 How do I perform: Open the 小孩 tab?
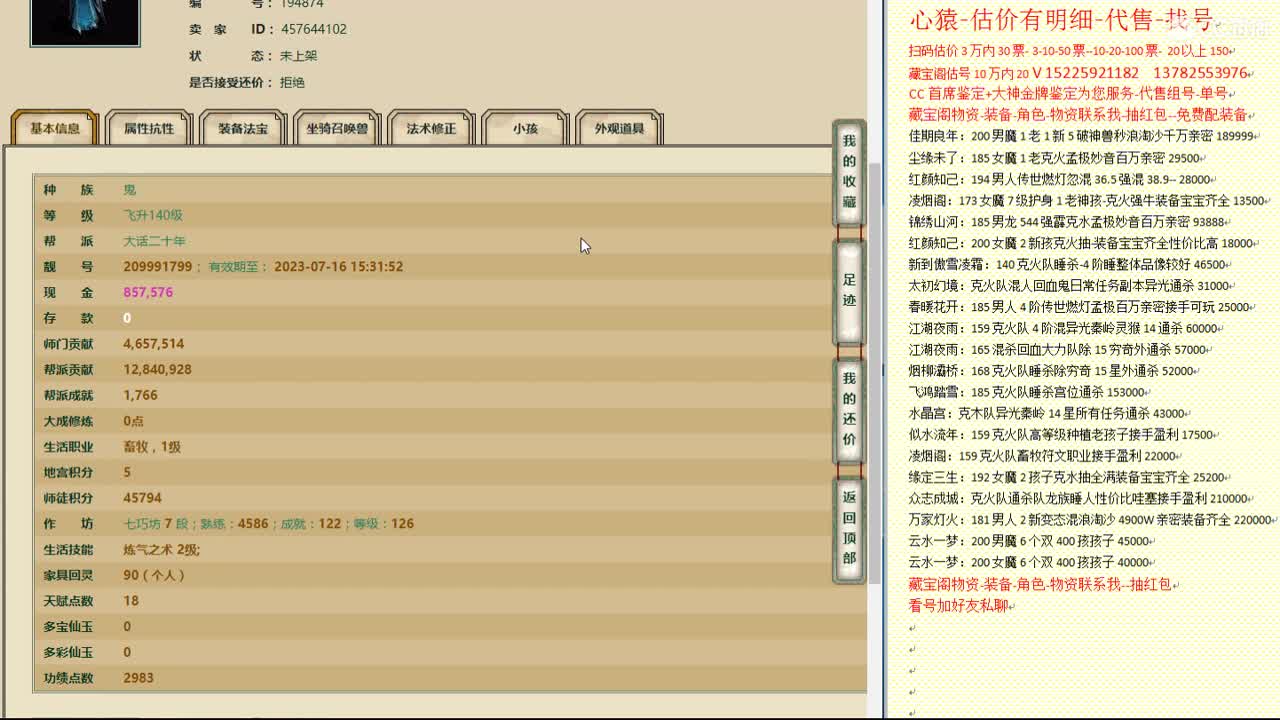coord(525,128)
